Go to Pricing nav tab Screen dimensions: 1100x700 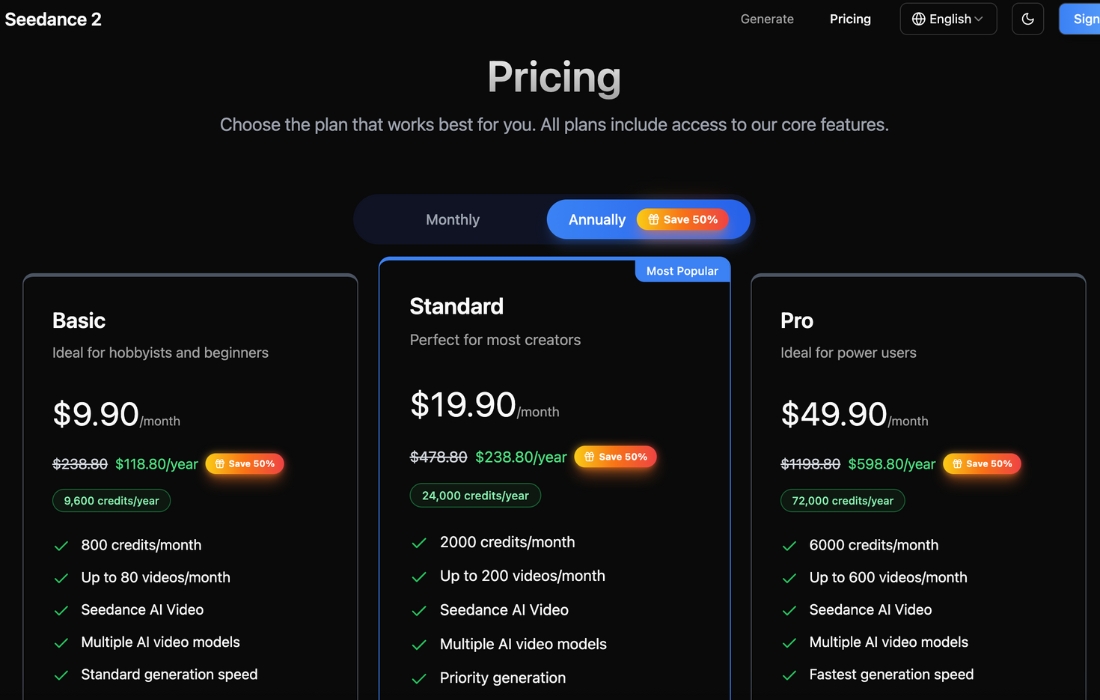click(850, 19)
